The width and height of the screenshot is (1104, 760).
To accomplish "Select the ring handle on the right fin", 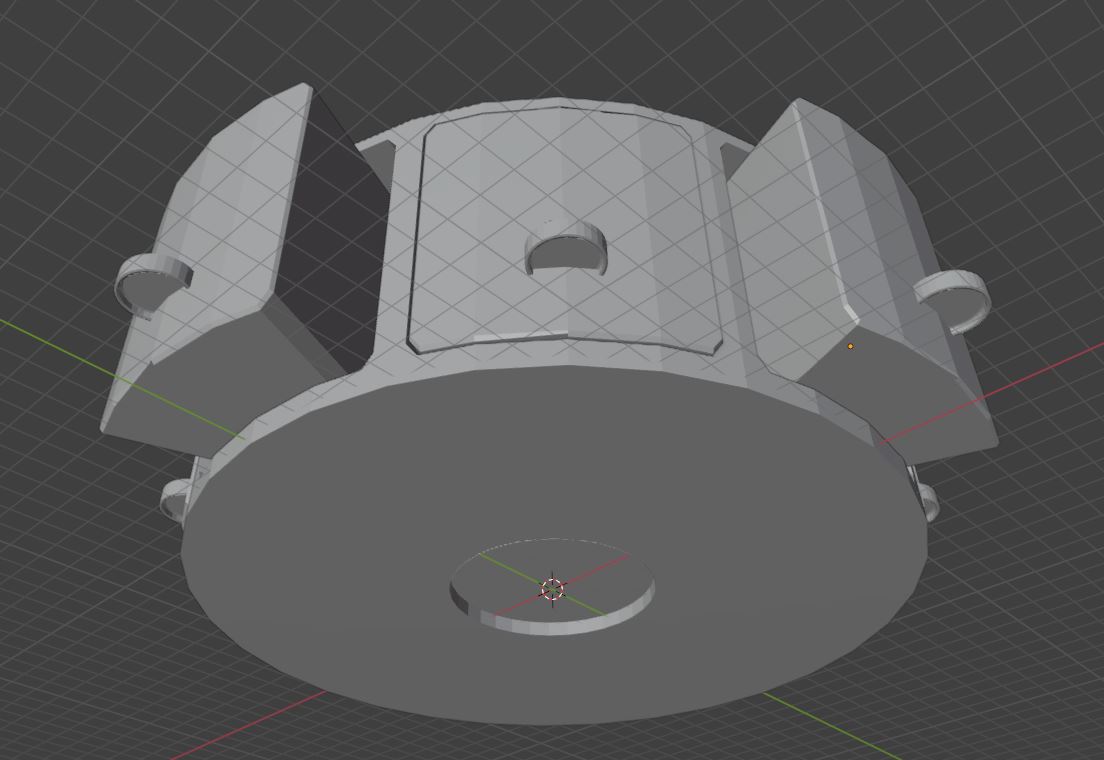I will (953, 299).
